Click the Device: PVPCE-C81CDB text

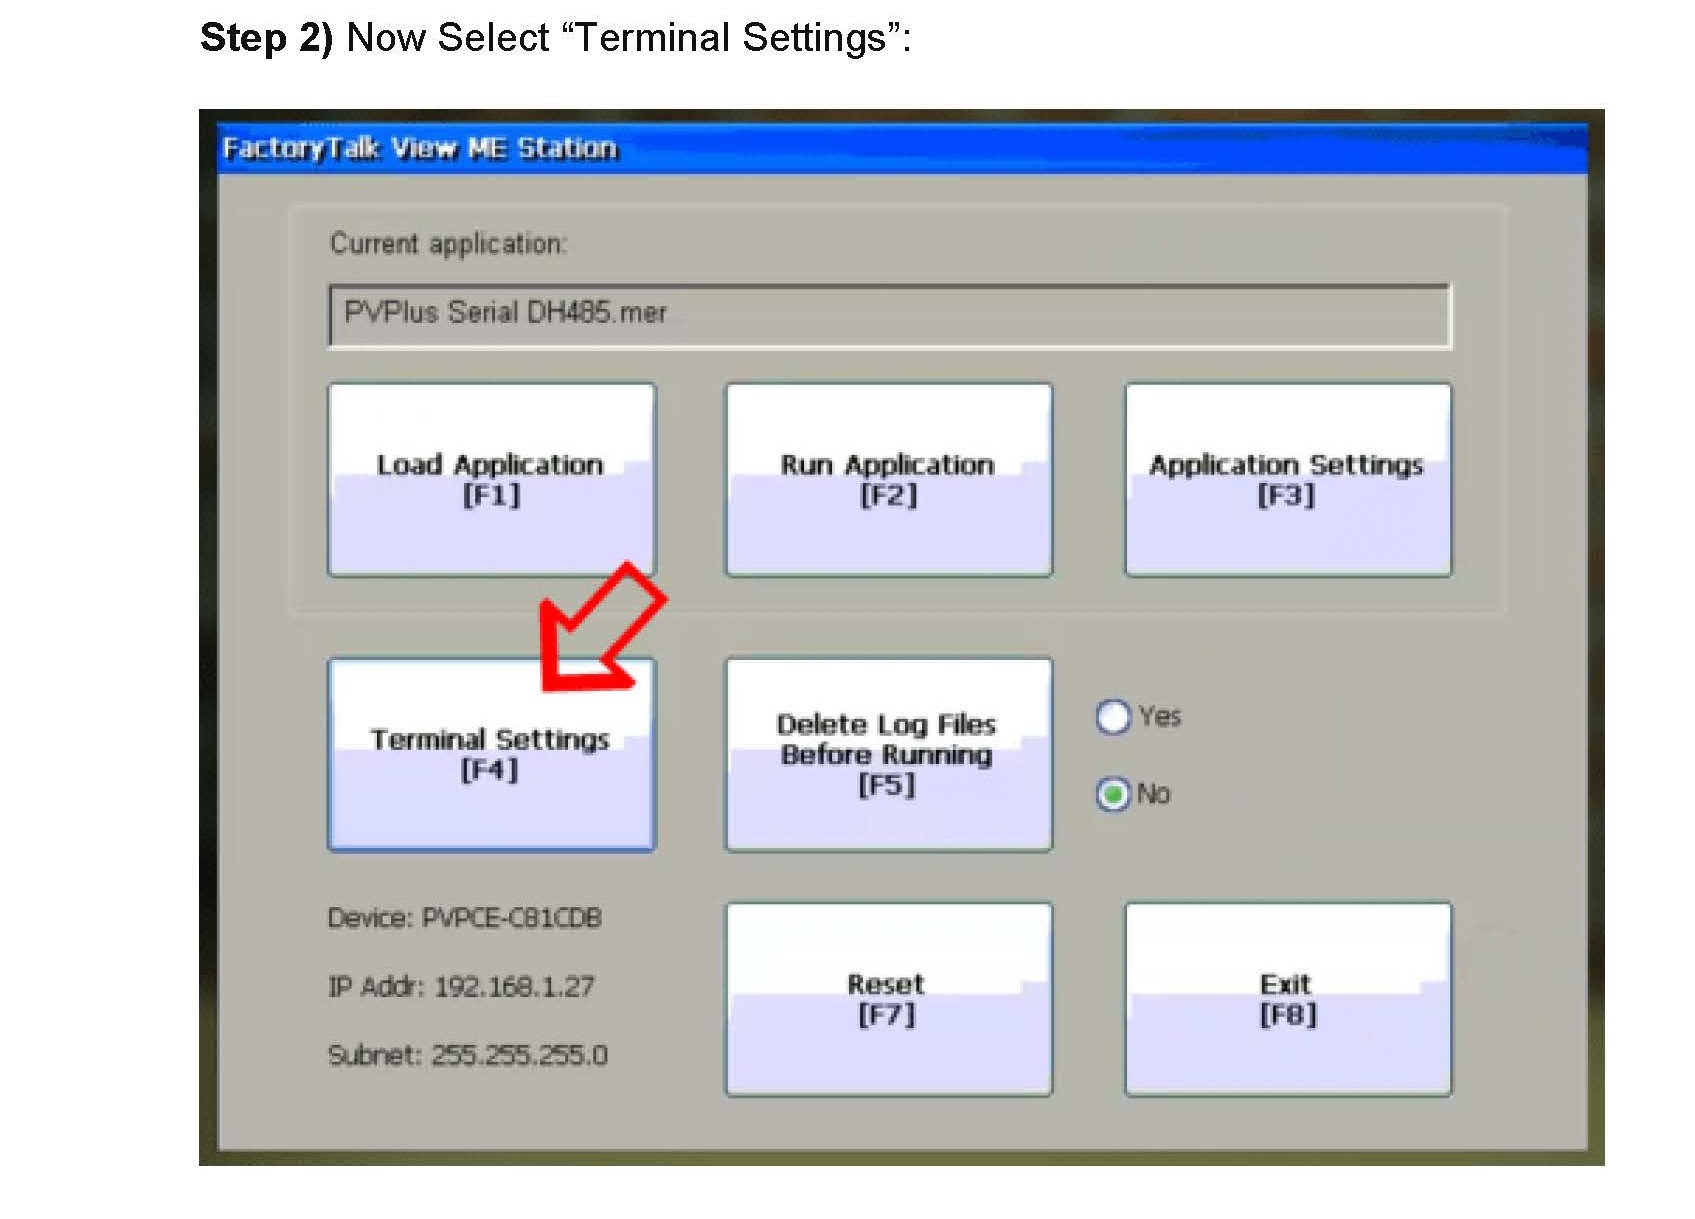[x=465, y=918]
